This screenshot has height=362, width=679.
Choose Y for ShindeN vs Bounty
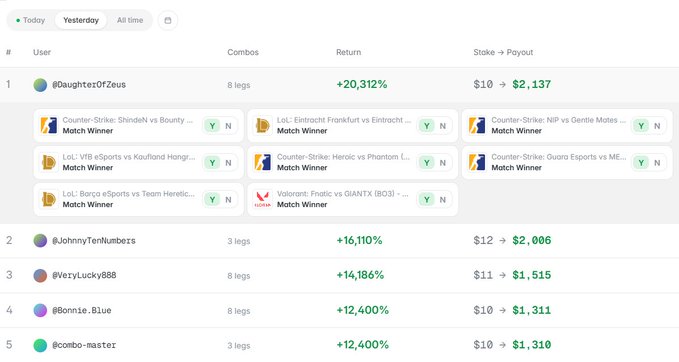(212, 126)
